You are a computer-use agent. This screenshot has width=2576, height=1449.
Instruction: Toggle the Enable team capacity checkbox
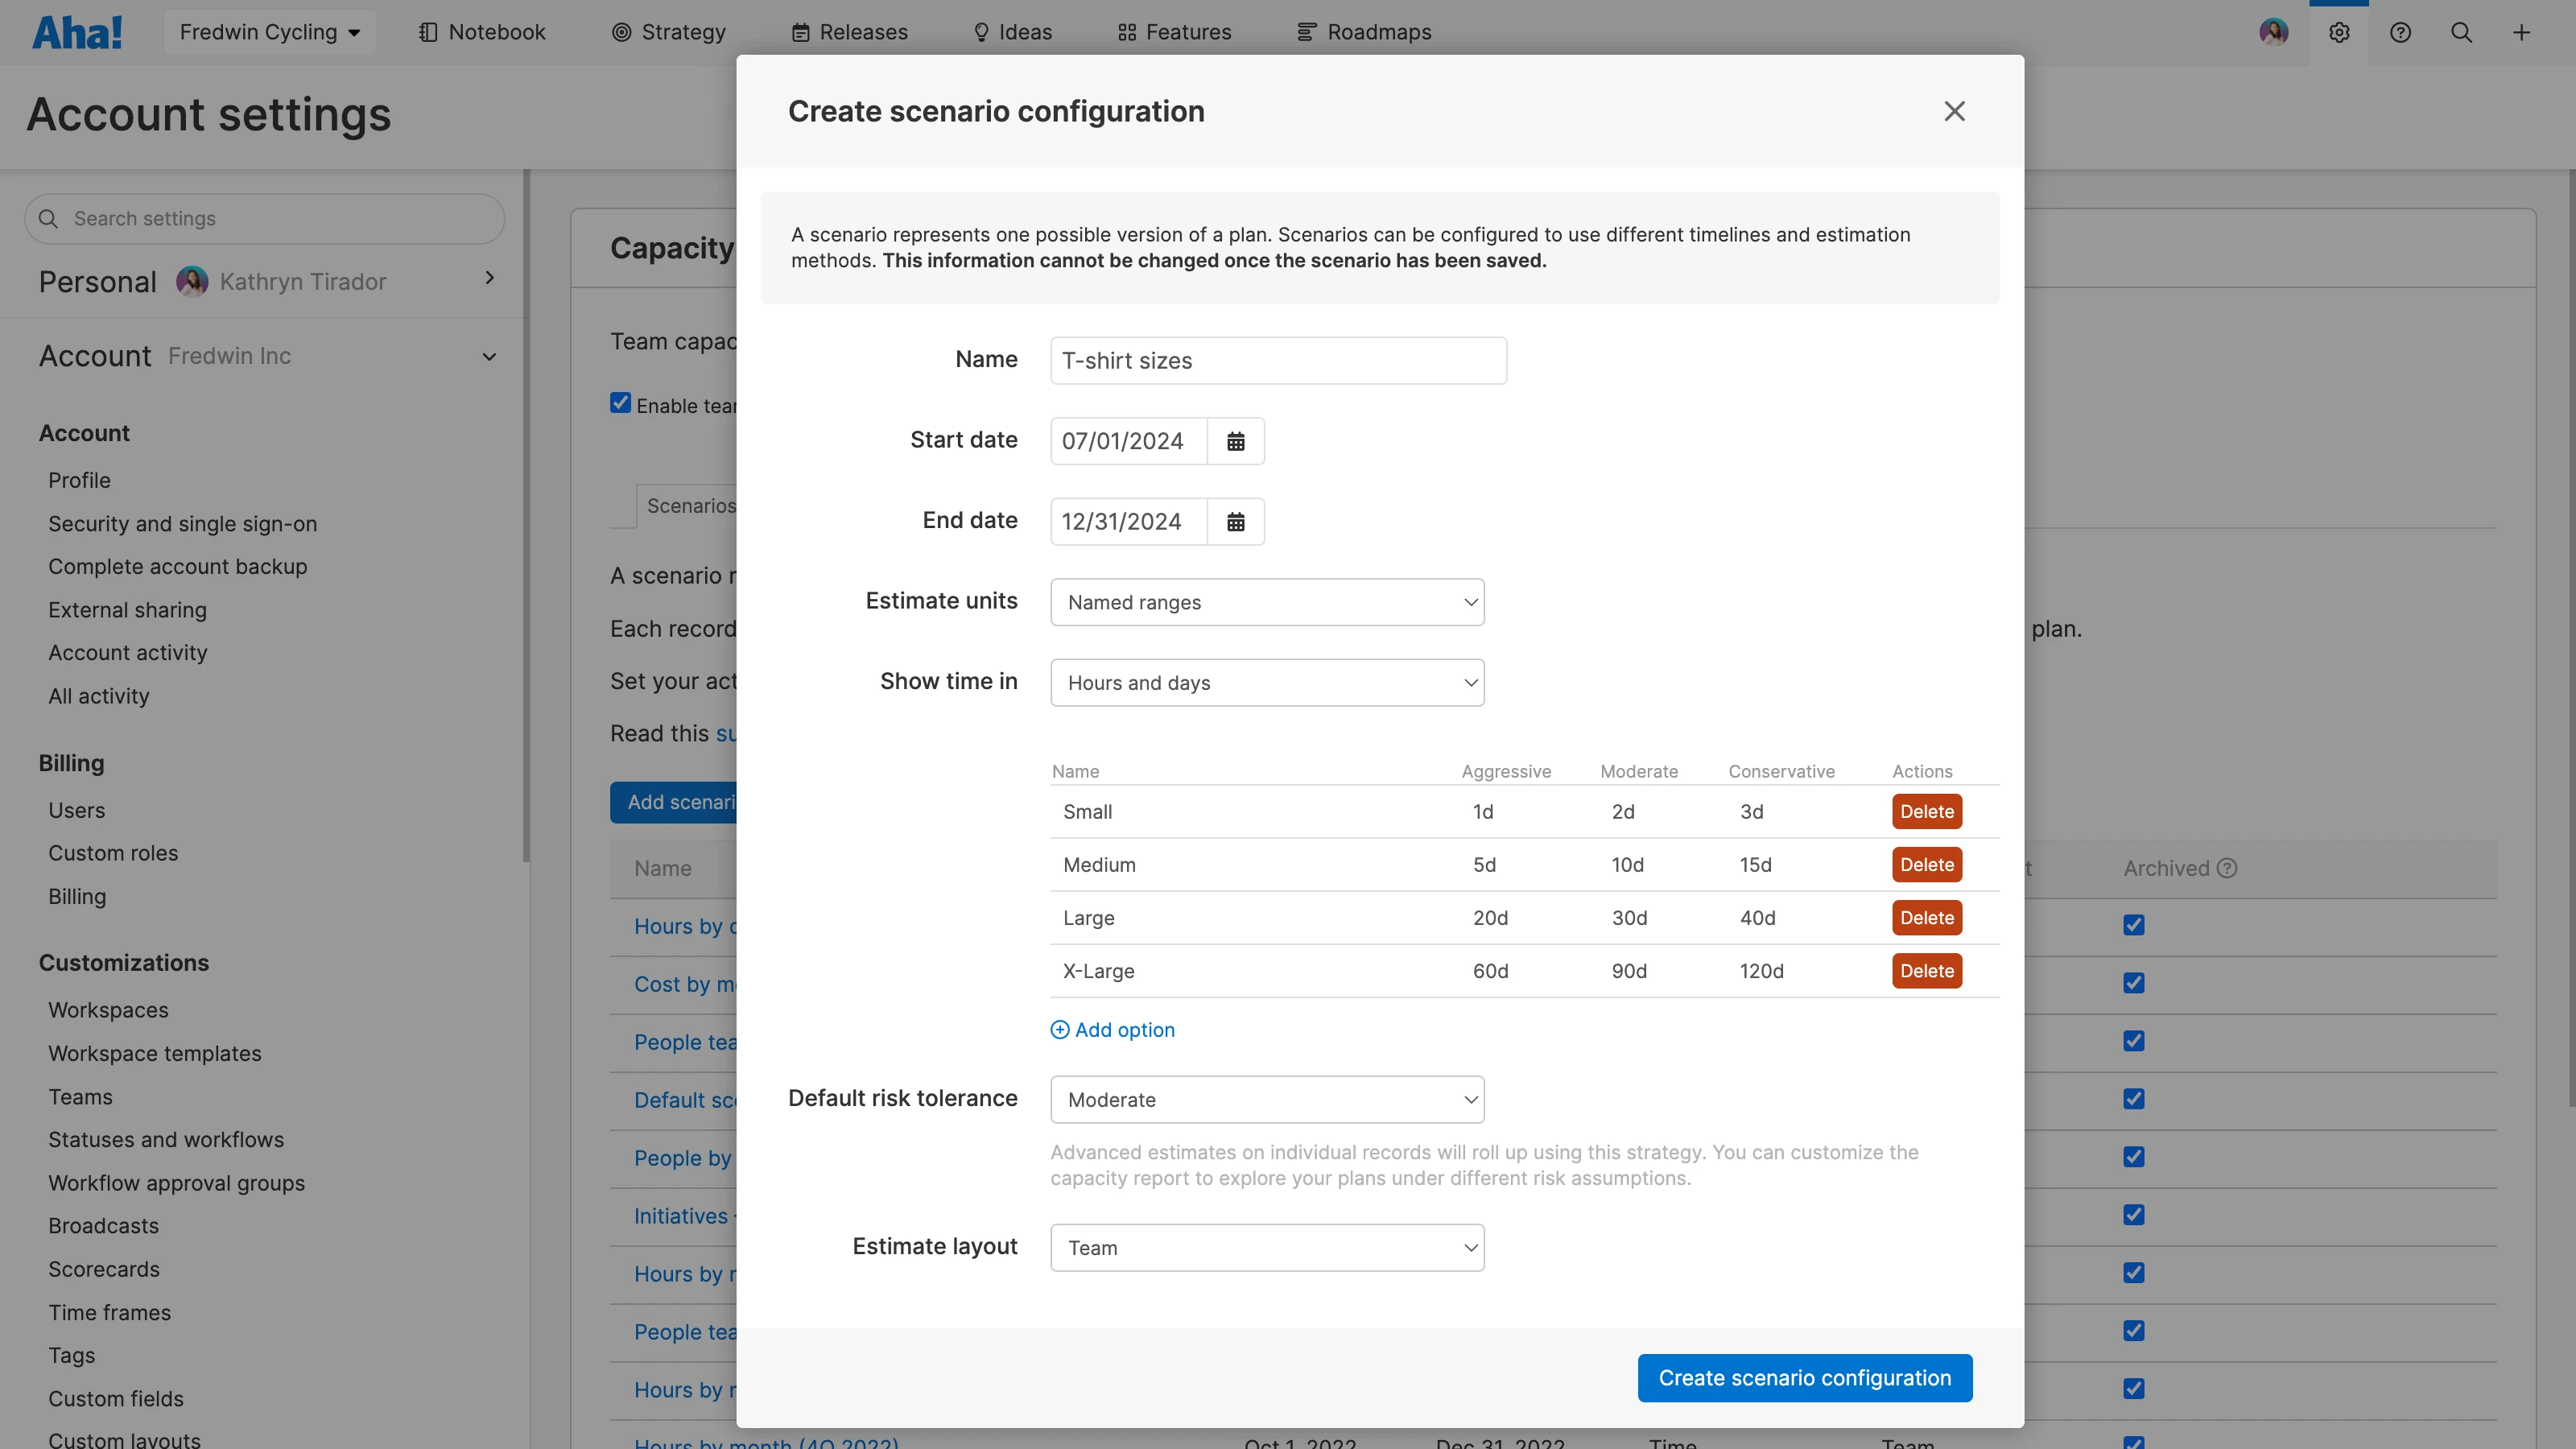click(620, 403)
